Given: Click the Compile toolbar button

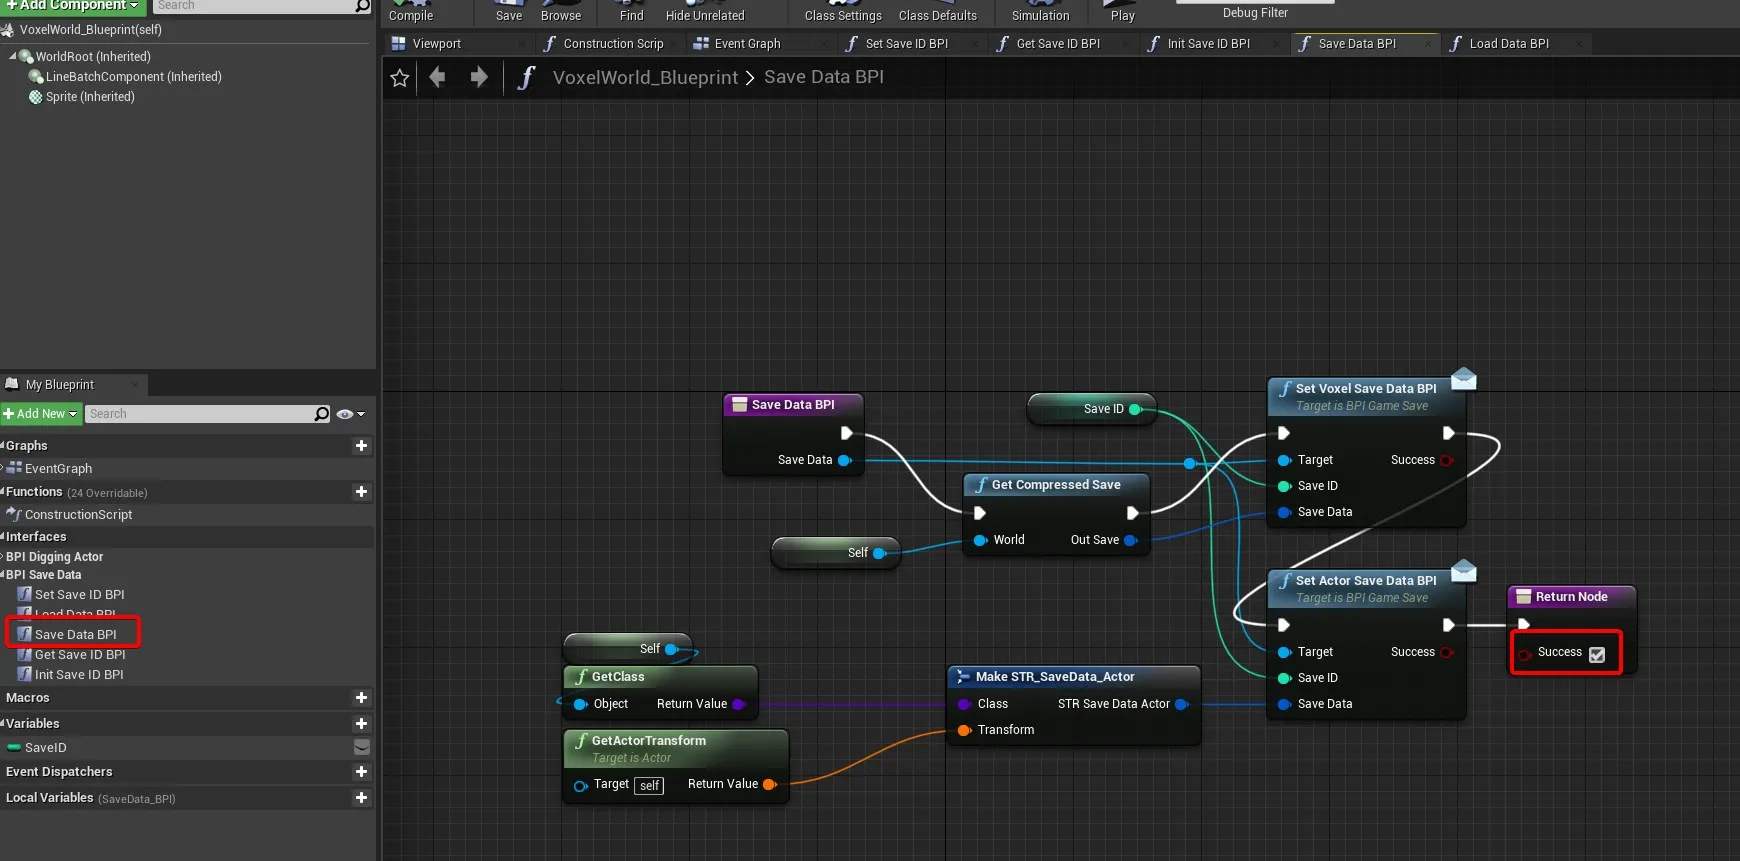Looking at the screenshot, I should click(x=411, y=12).
